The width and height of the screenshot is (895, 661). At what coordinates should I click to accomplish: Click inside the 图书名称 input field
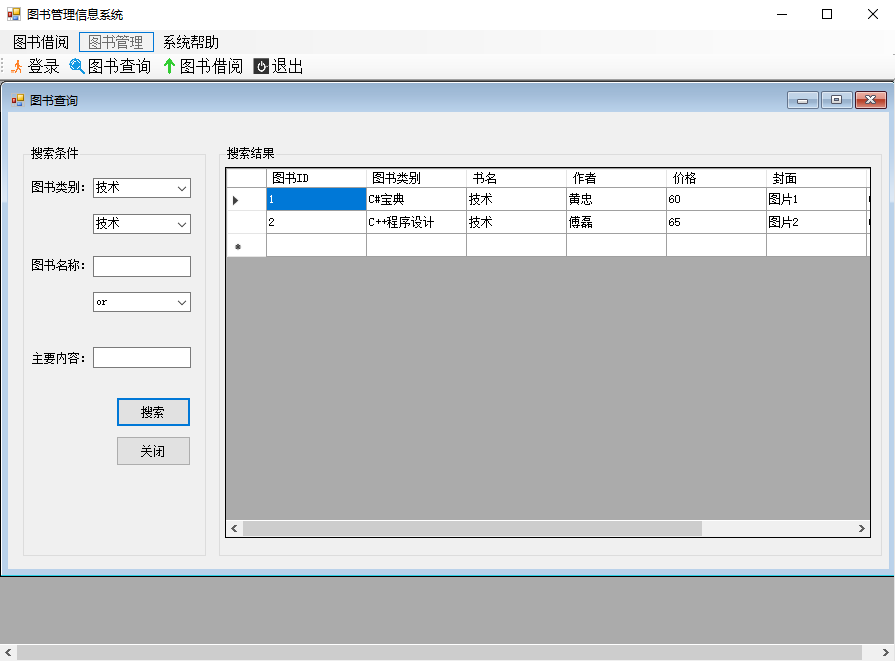pyautogui.click(x=141, y=266)
